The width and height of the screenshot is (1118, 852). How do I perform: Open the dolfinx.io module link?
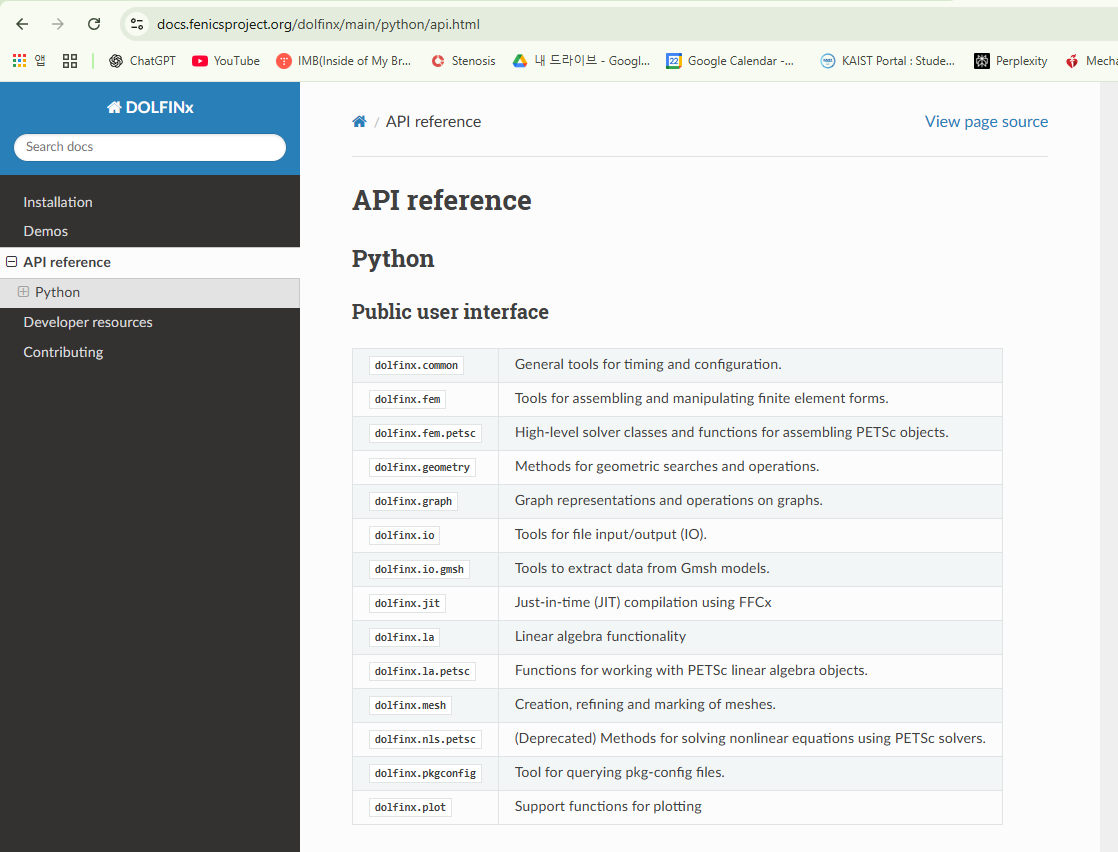coord(404,535)
